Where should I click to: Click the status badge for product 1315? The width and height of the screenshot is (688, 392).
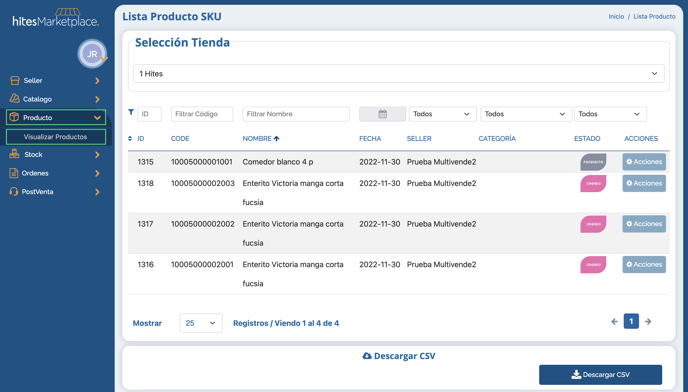[593, 162]
